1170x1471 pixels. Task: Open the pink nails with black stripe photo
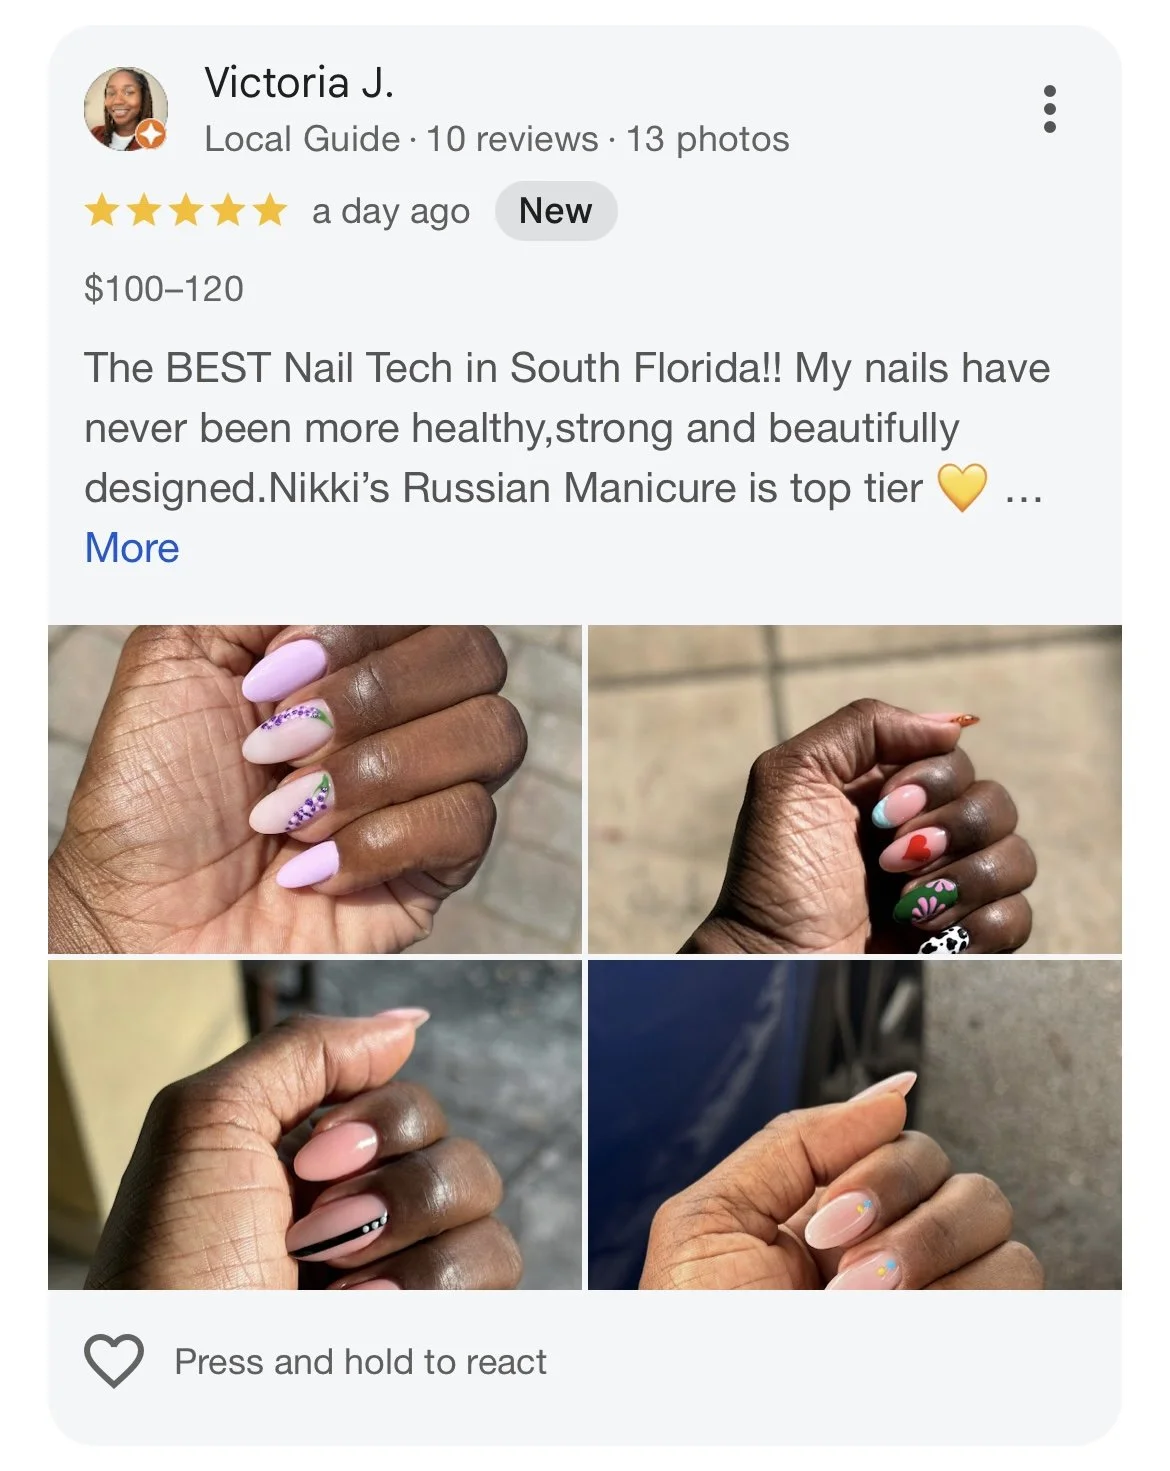(314, 1125)
